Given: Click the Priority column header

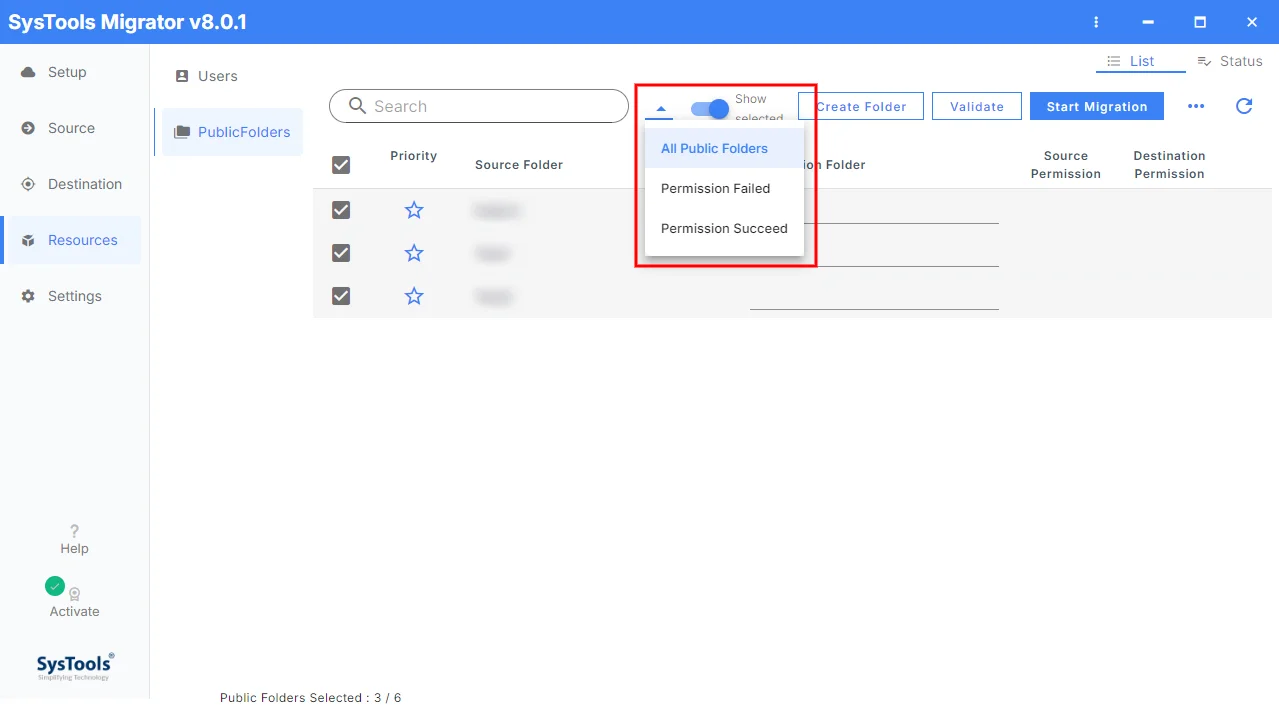Looking at the screenshot, I should tap(414, 156).
